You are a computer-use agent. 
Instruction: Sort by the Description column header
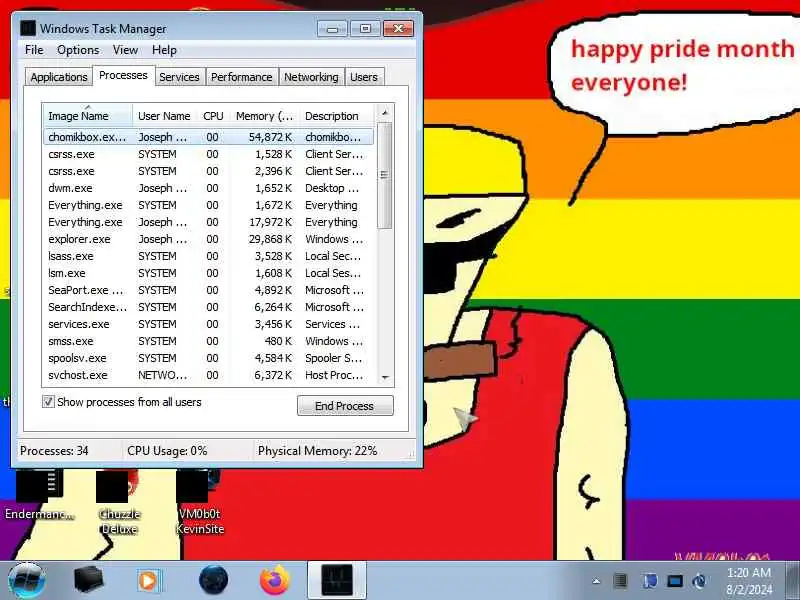(x=337, y=116)
